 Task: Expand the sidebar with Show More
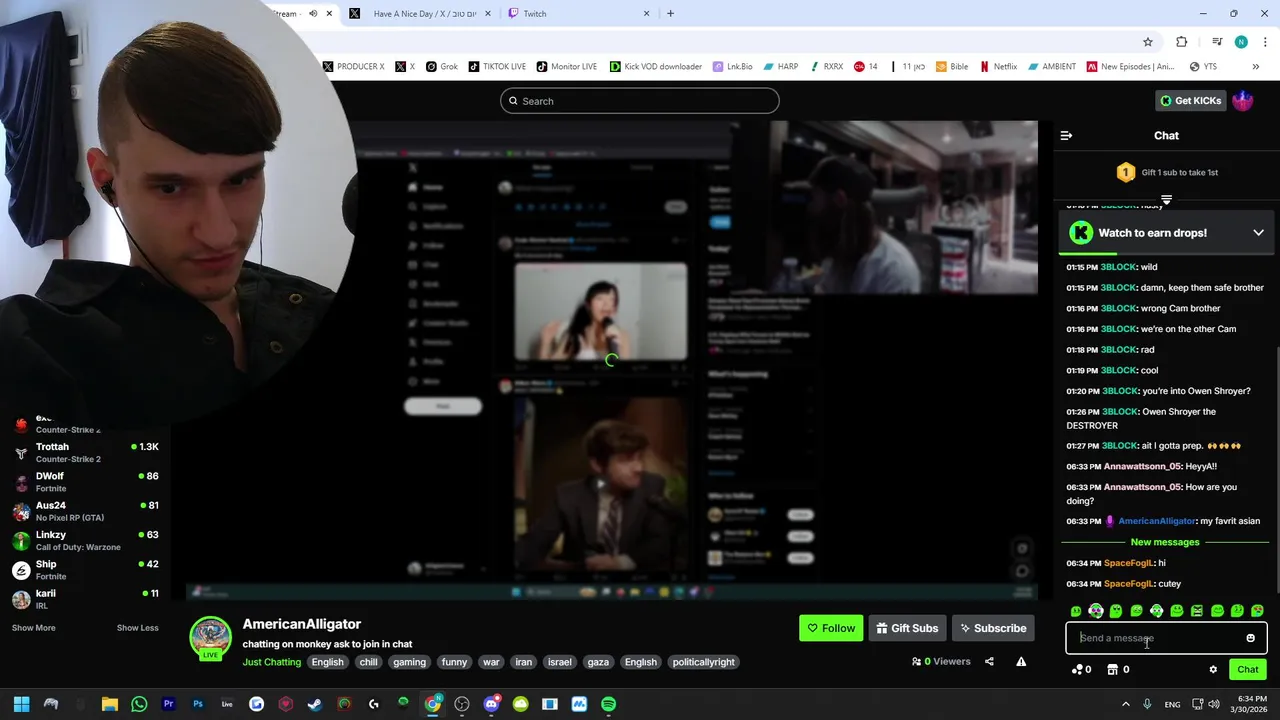33,628
